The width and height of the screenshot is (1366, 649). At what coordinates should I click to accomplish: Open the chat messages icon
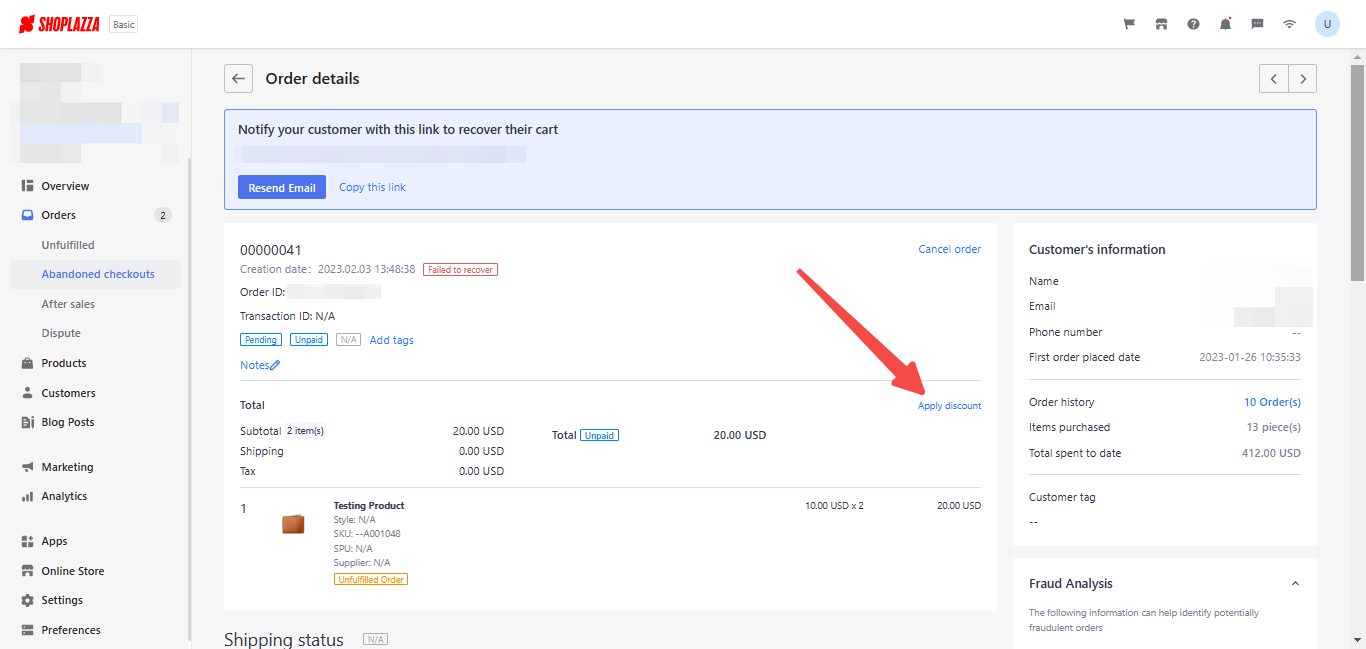(1257, 24)
